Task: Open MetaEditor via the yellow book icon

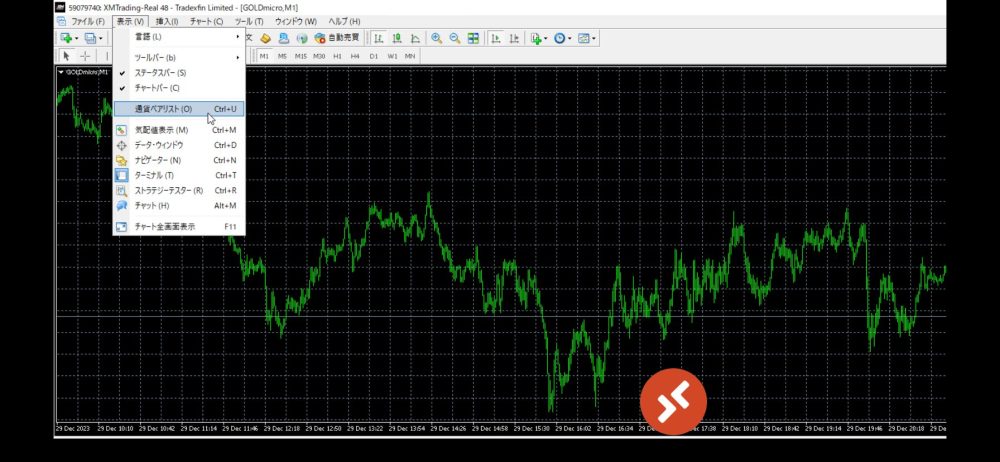Action: pyautogui.click(x=266, y=38)
